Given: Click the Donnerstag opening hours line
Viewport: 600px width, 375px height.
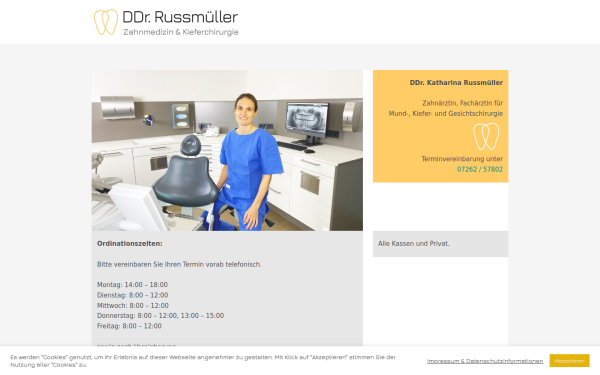Looking at the screenshot, I should coord(160,316).
